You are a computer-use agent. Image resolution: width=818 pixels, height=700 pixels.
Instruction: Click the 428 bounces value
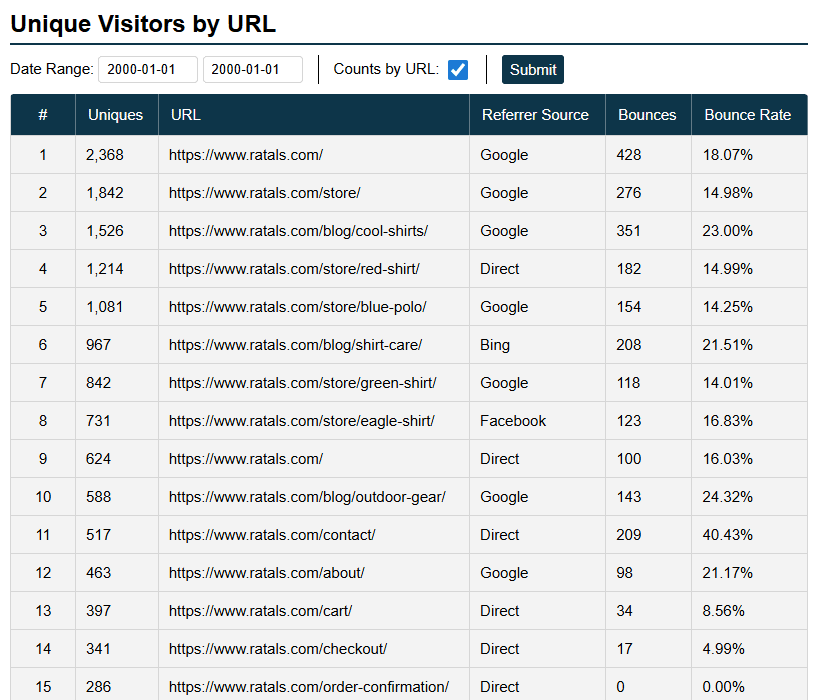click(x=629, y=155)
